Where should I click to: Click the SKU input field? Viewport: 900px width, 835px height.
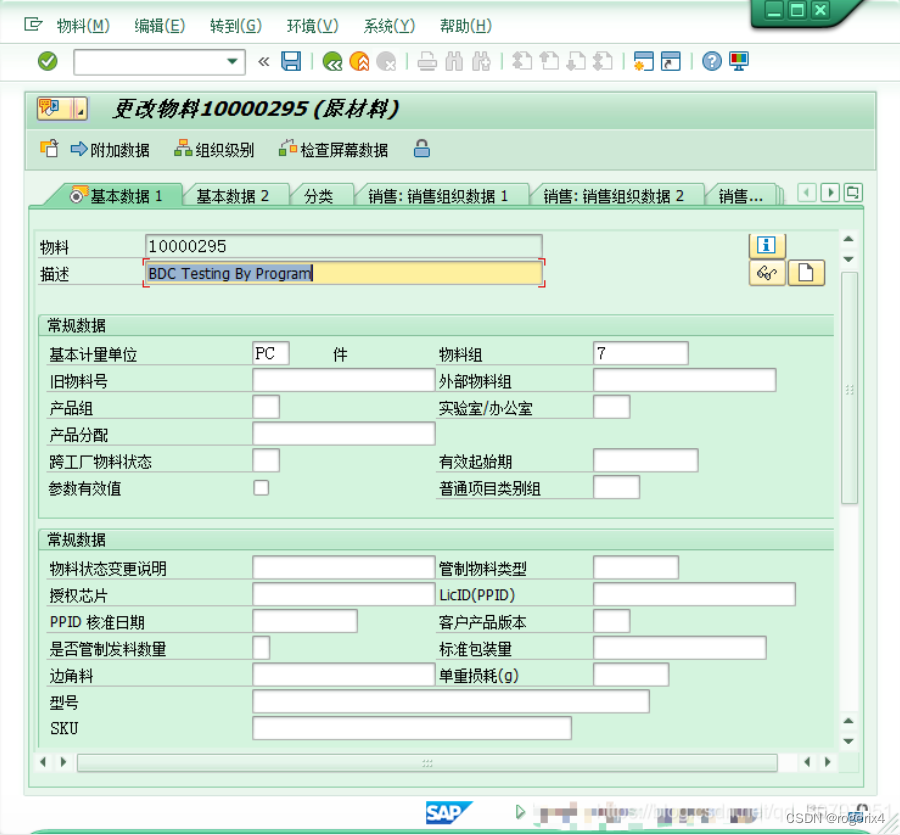(x=412, y=728)
